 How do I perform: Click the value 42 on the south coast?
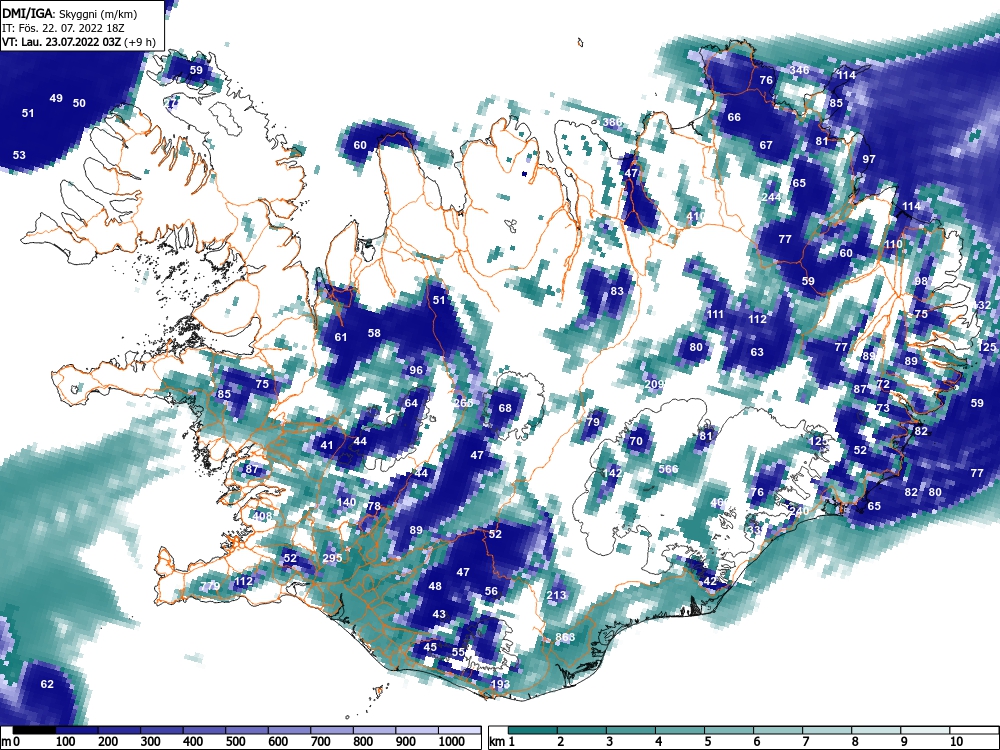pos(710,581)
